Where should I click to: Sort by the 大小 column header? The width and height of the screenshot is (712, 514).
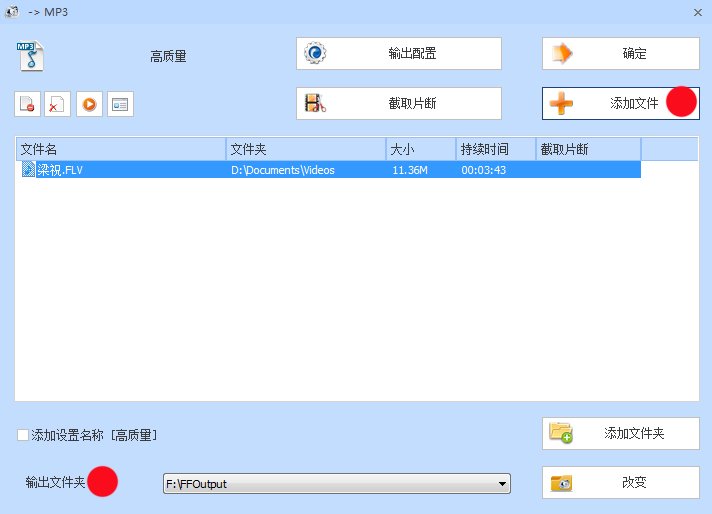(421, 149)
